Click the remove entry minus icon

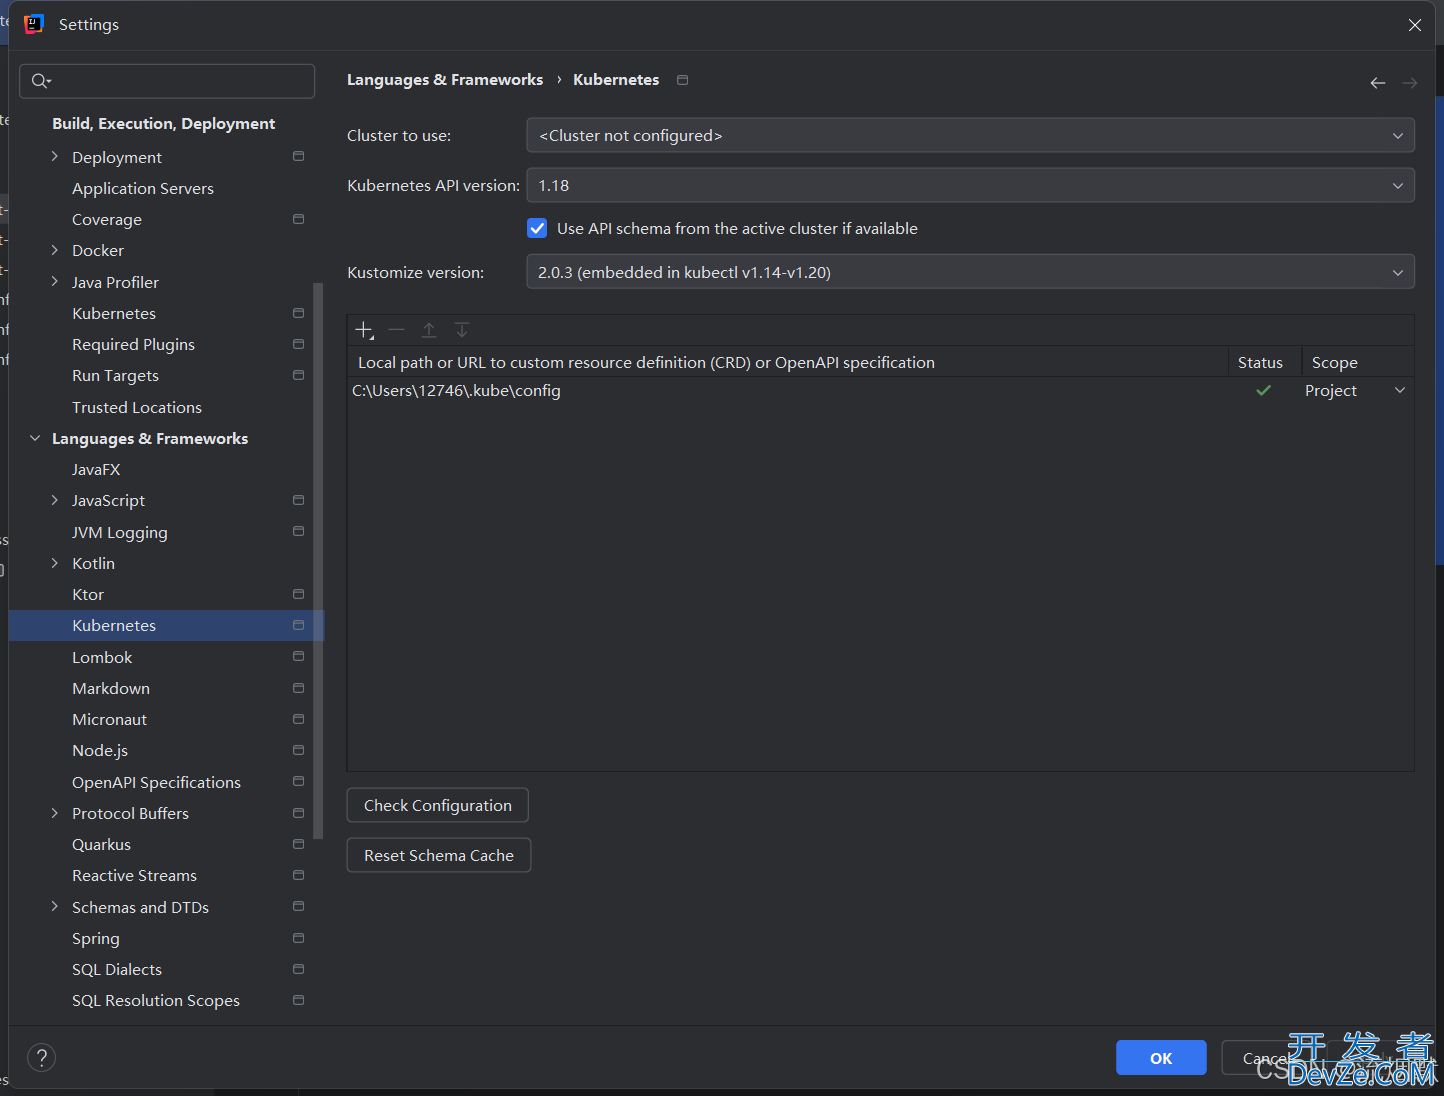point(396,330)
